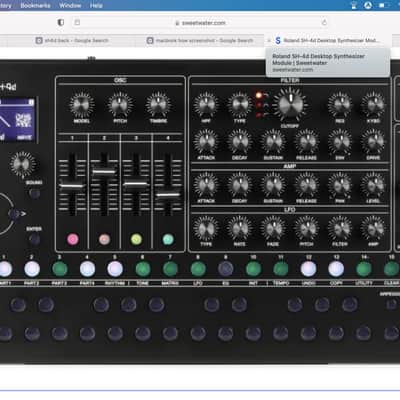Click the PART4 step button

pos(87,269)
